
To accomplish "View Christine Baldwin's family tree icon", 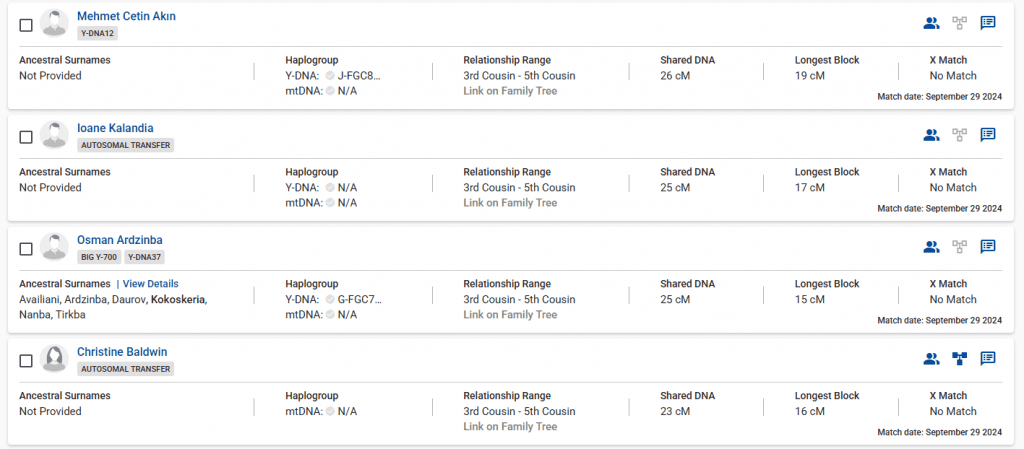I will pos(959,359).
